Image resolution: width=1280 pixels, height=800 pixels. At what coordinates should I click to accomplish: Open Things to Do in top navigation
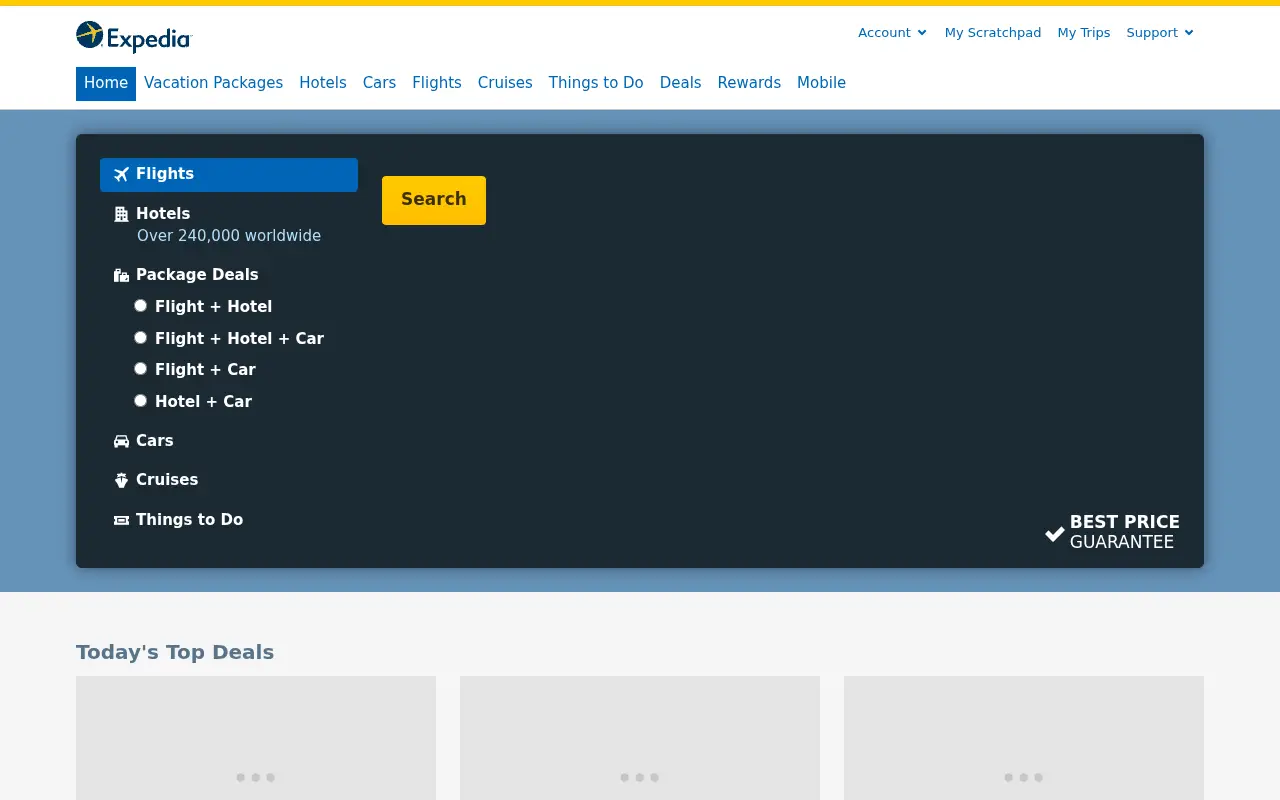(596, 83)
